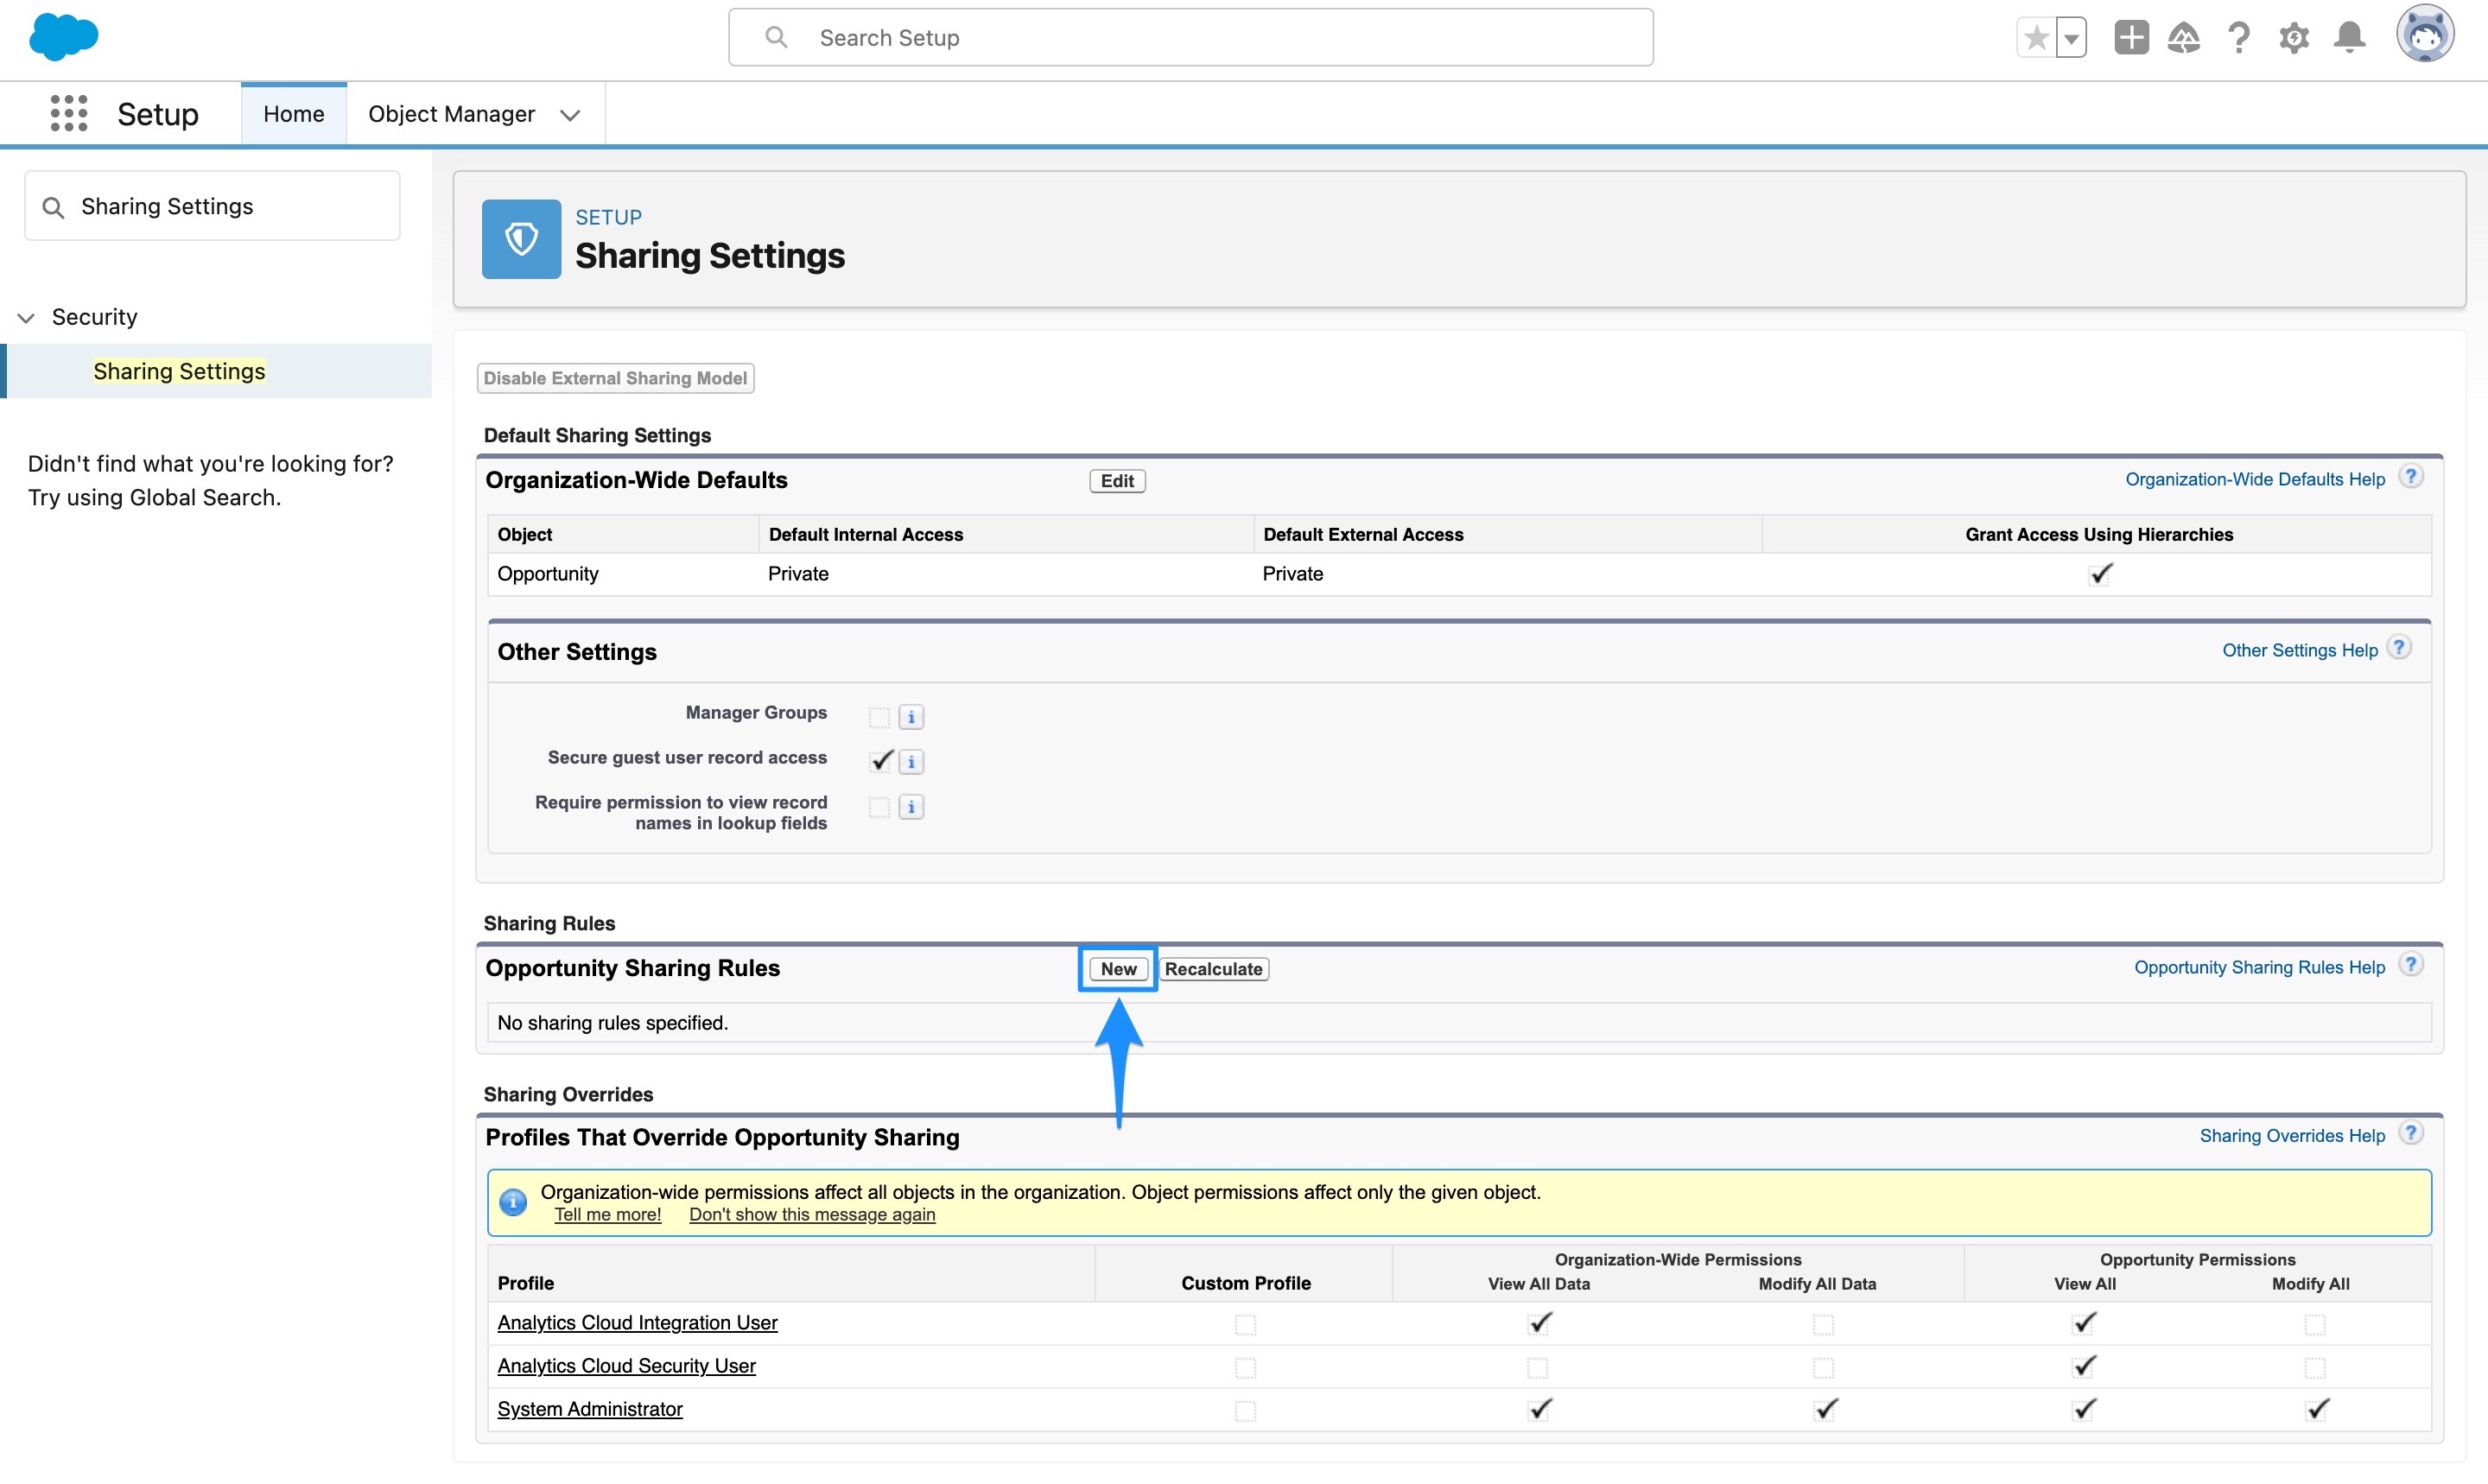Disable Secure guest user record access
Image resolution: width=2488 pixels, height=1484 pixels.
pos(880,761)
